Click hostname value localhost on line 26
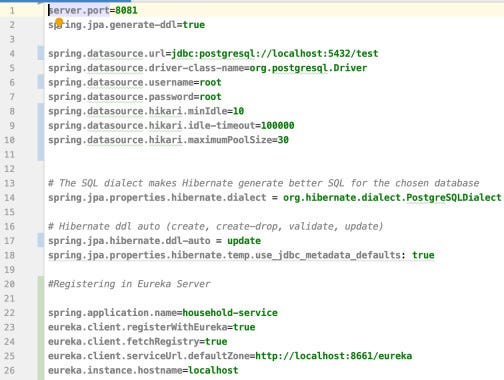504x380 pixels. coord(213,370)
